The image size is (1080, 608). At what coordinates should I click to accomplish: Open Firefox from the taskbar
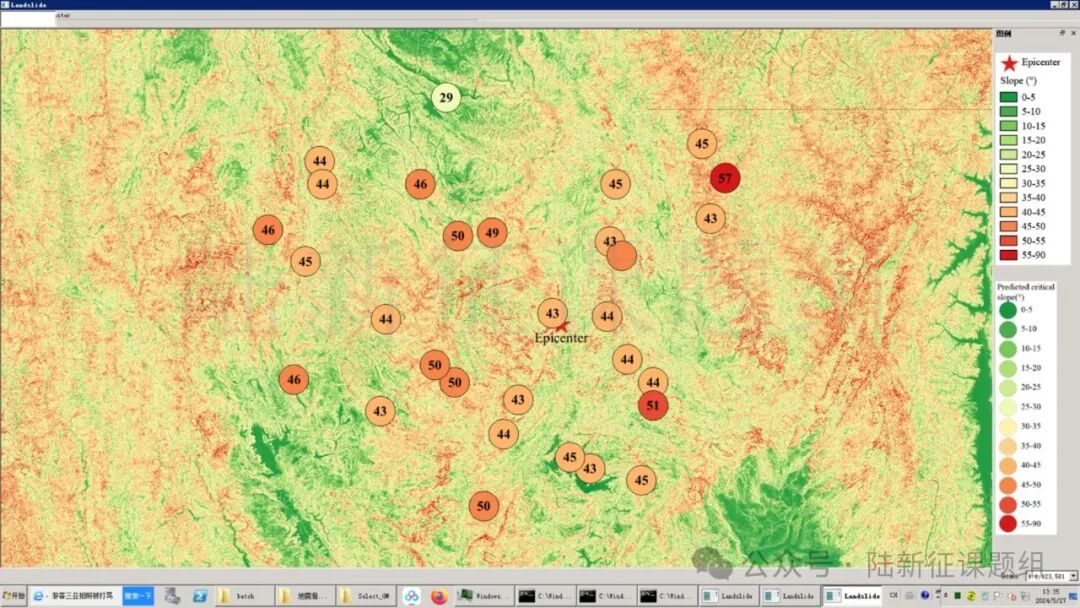[438, 596]
